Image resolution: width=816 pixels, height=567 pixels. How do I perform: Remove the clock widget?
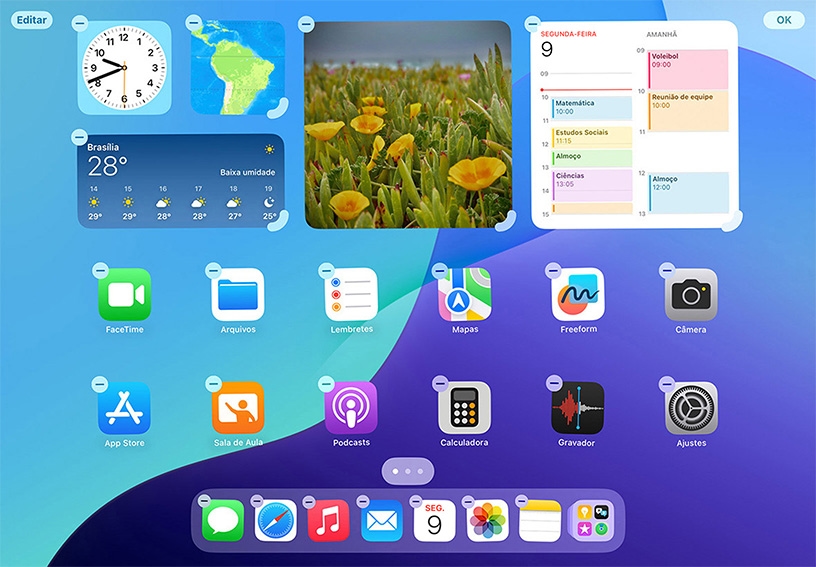80,23
